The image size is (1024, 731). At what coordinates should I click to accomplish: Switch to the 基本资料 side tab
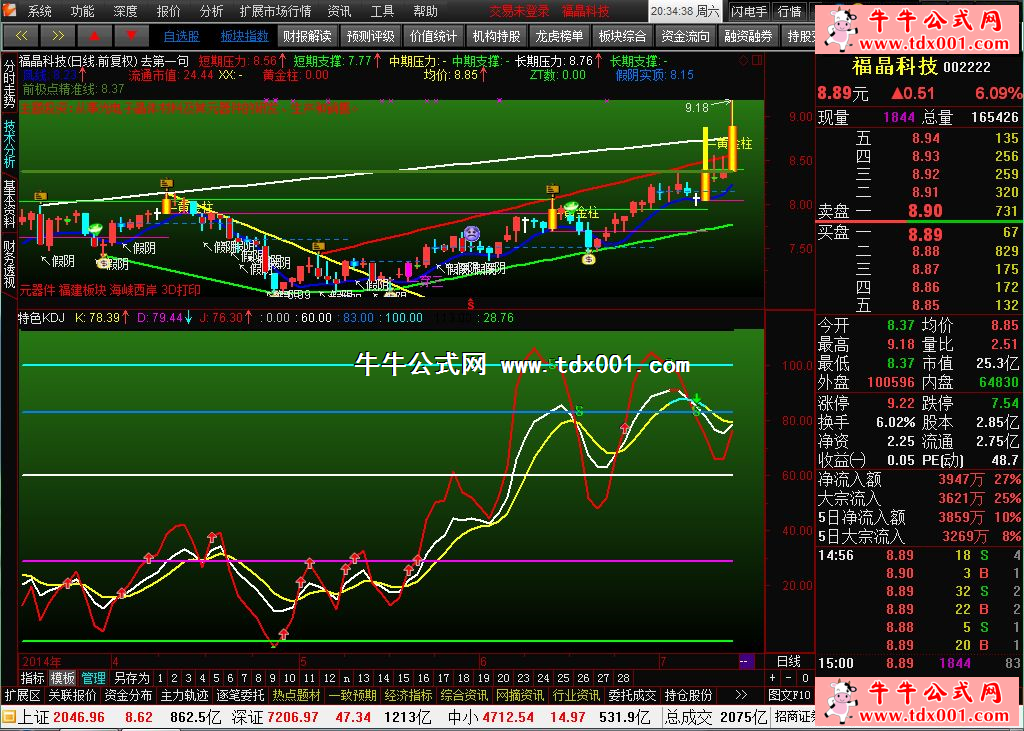coord(9,203)
